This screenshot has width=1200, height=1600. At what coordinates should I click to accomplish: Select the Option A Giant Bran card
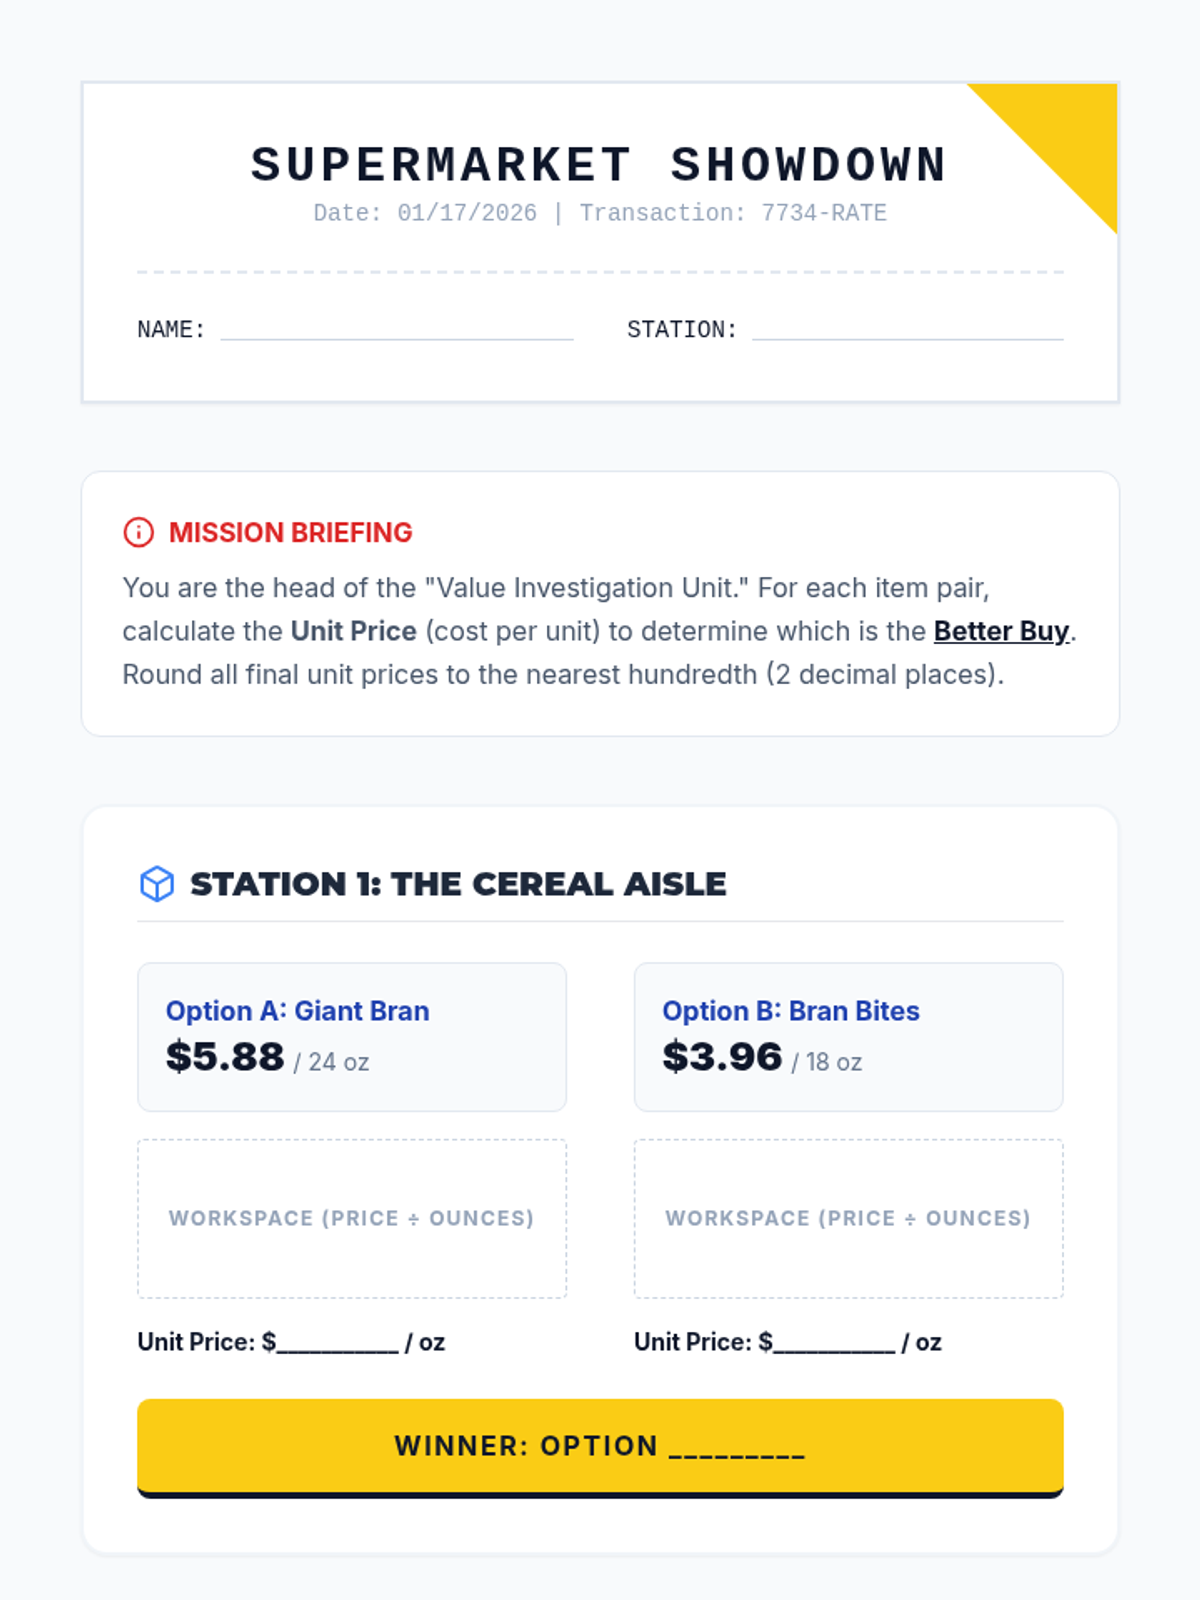coord(352,1037)
